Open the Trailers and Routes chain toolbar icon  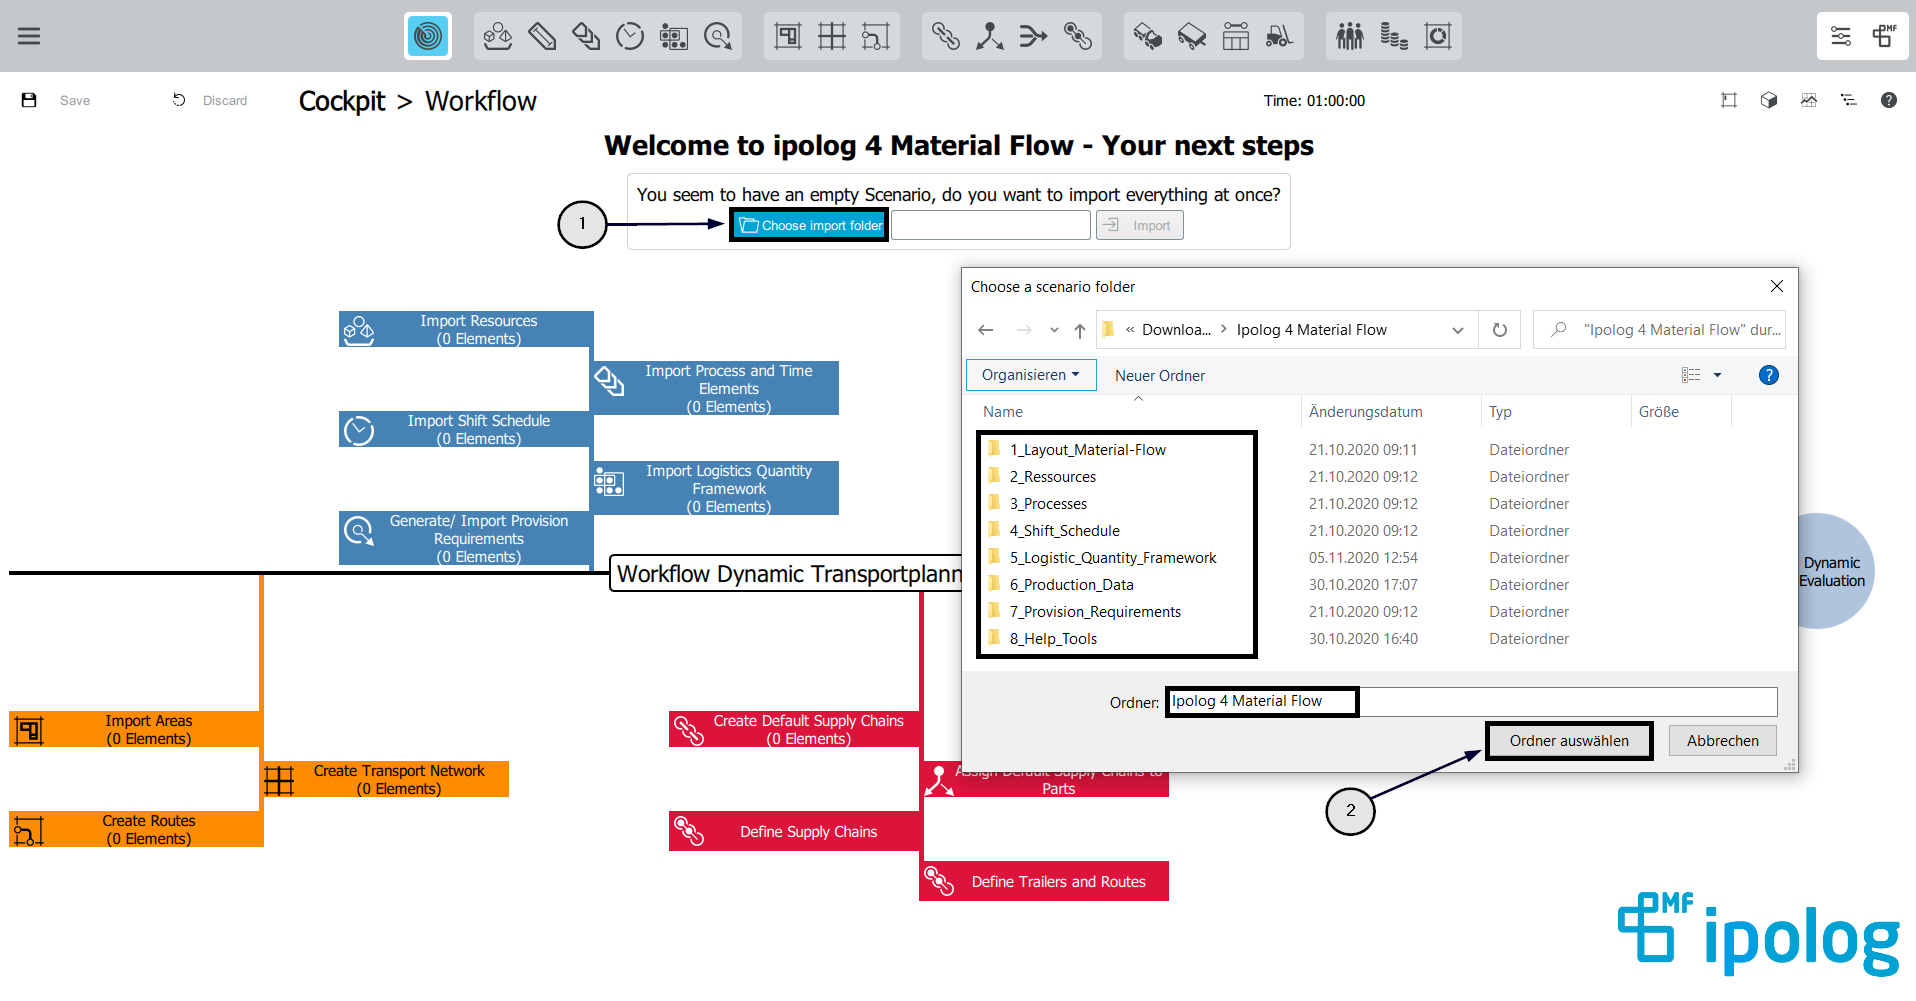click(x=1078, y=37)
